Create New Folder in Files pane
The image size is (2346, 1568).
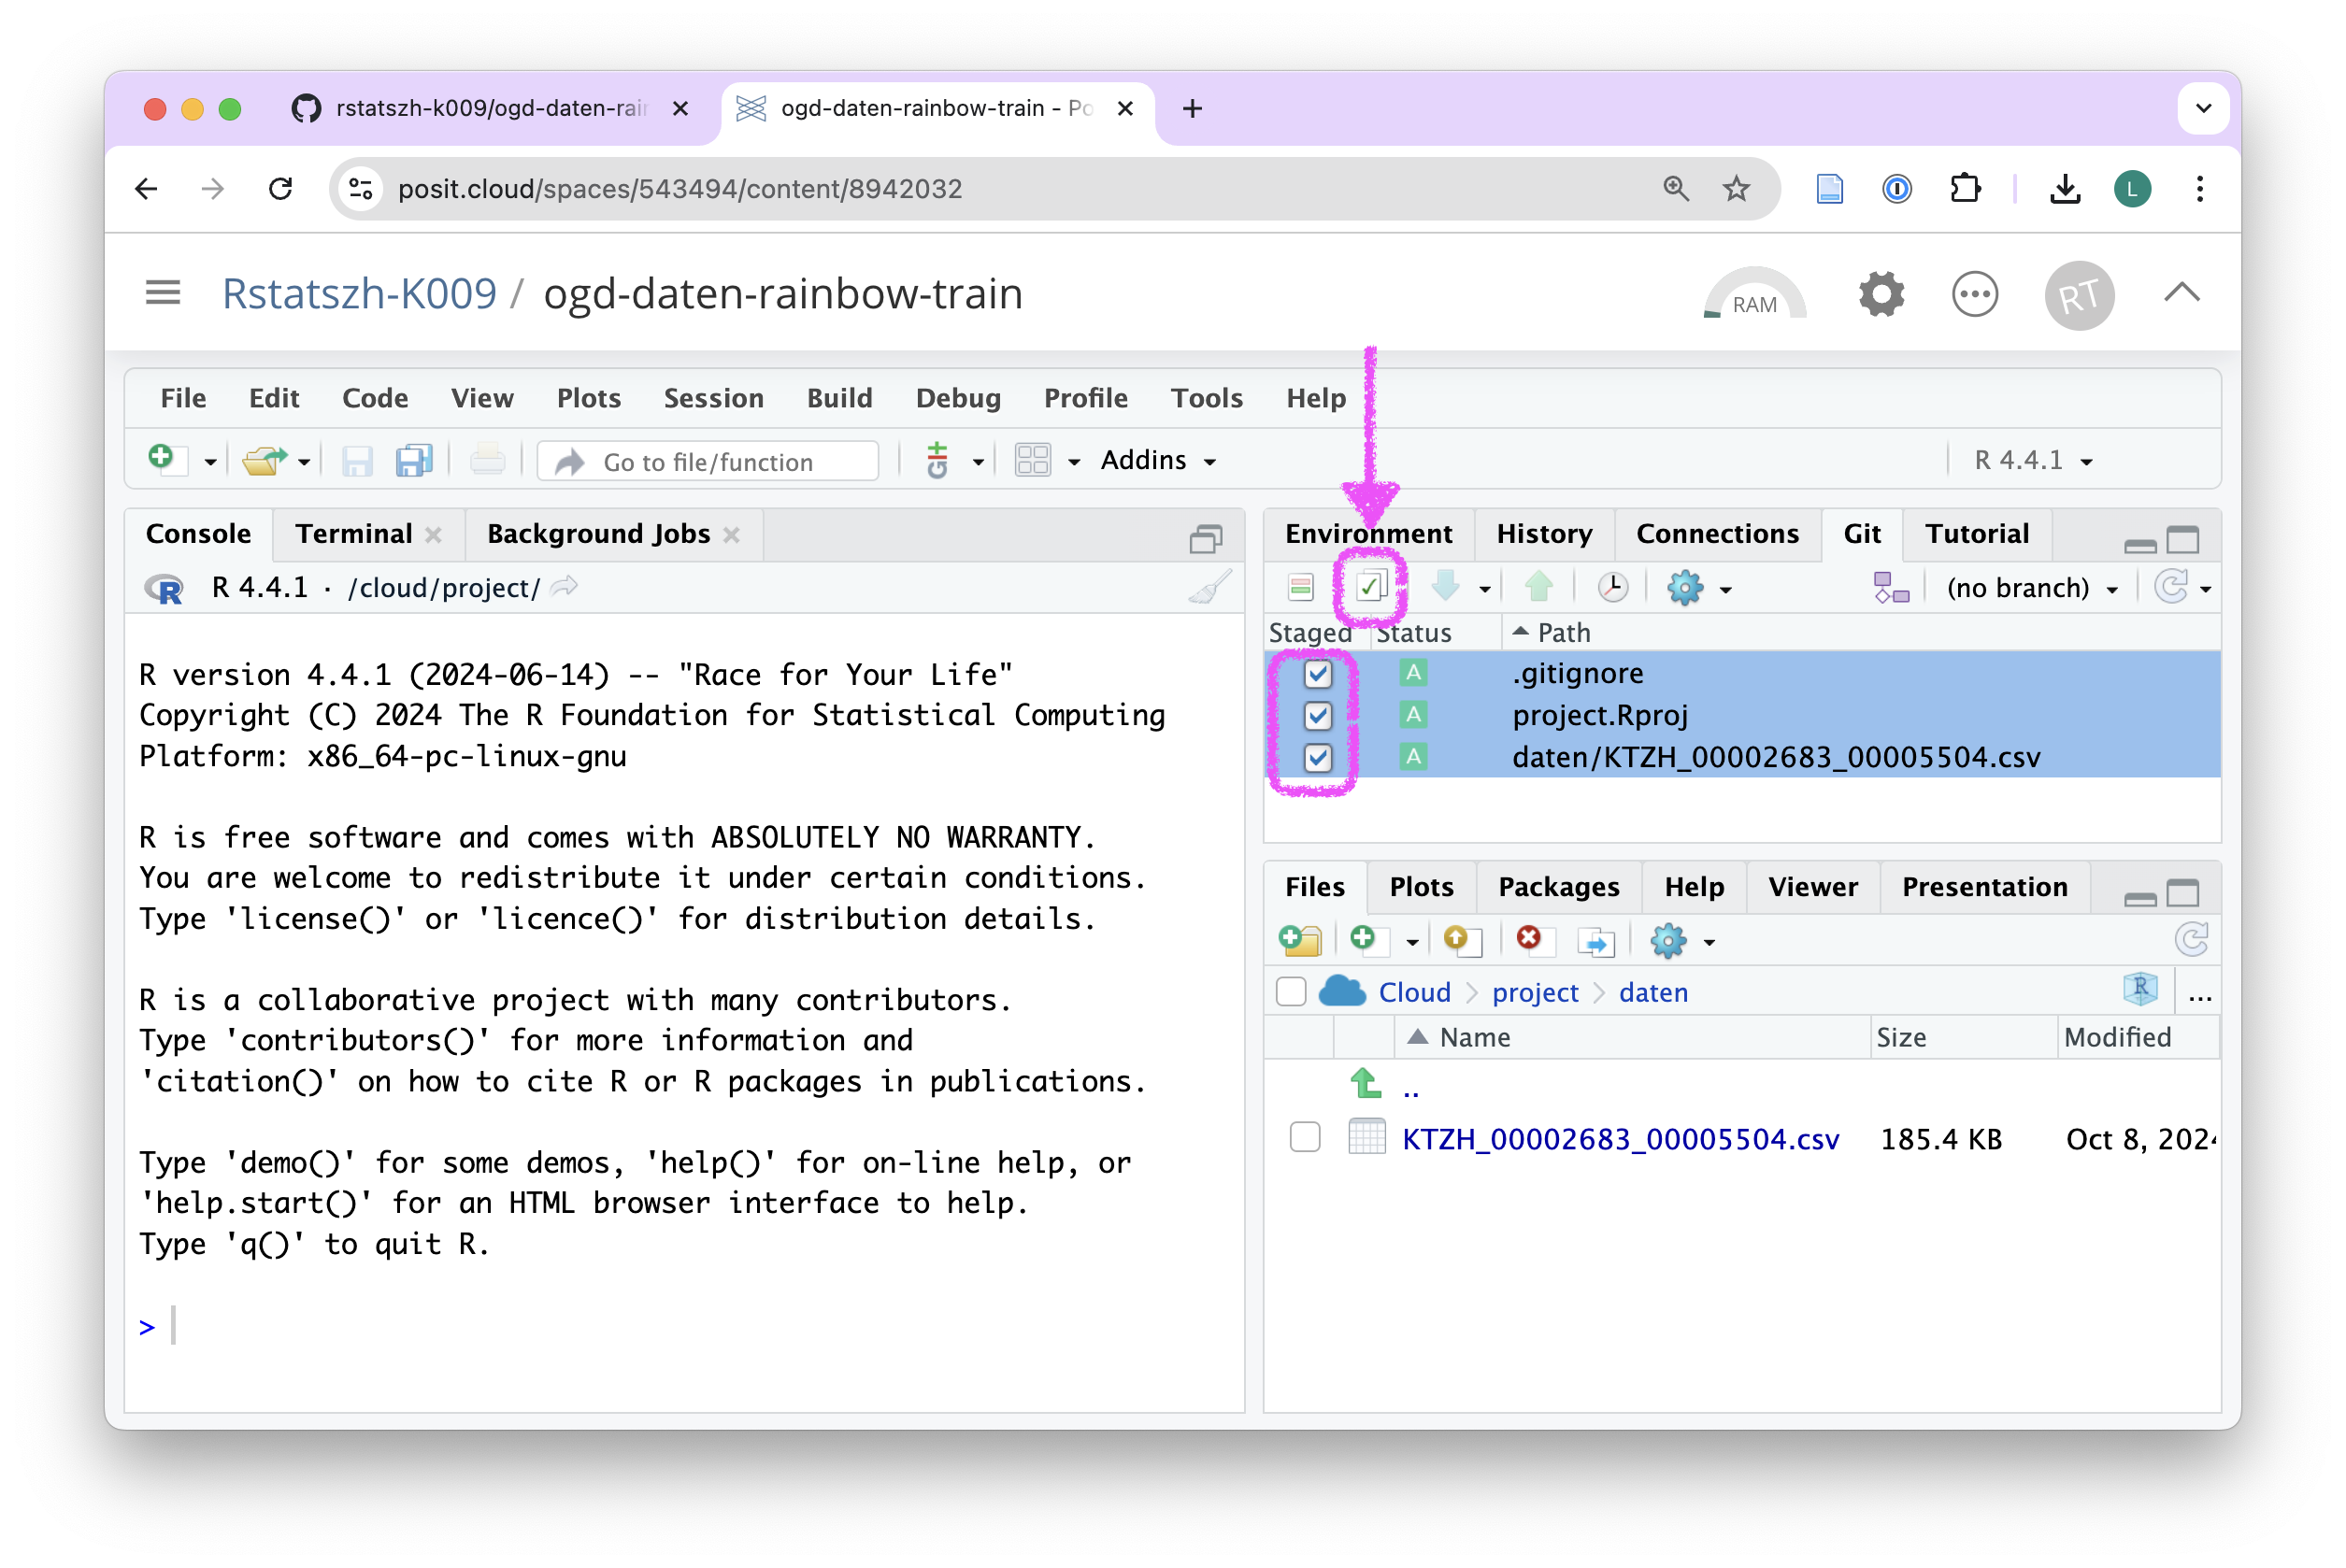[x=1300, y=940]
